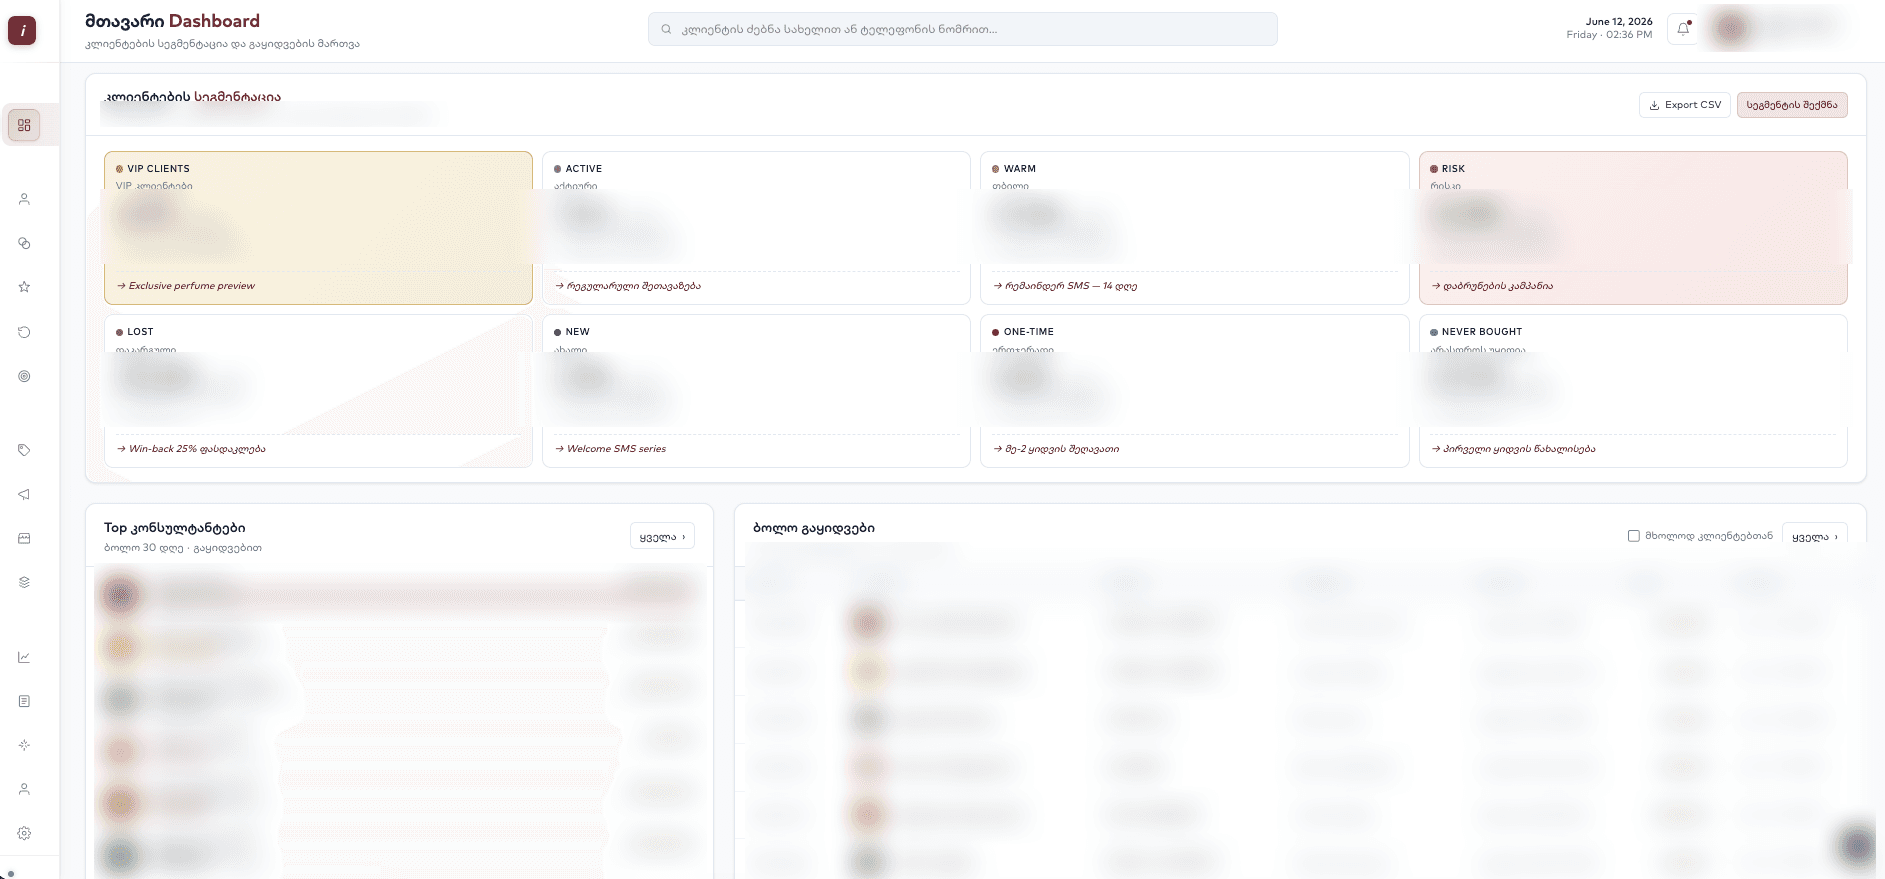Open the document report sidebar icon
This screenshot has width=1885, height=879.
pyautogui.click(x=24, y=701)
